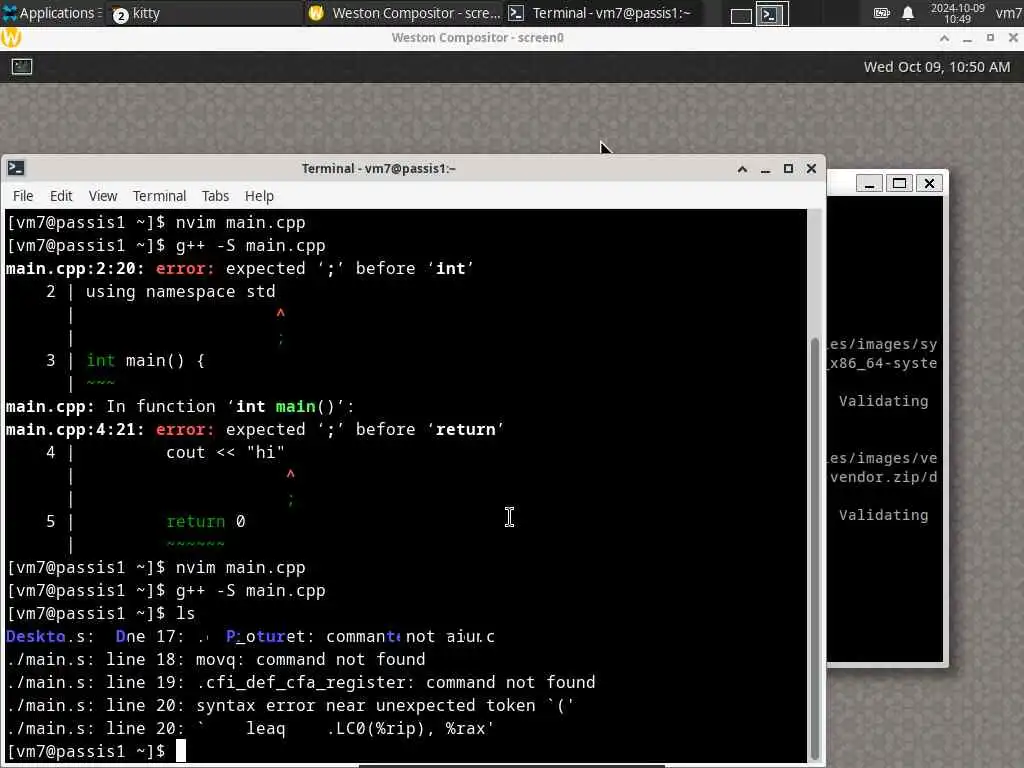Click the shade arrow on Terminal titlebar
Image resolution: width=1024 pixels, height=768 pixels.
742,169
